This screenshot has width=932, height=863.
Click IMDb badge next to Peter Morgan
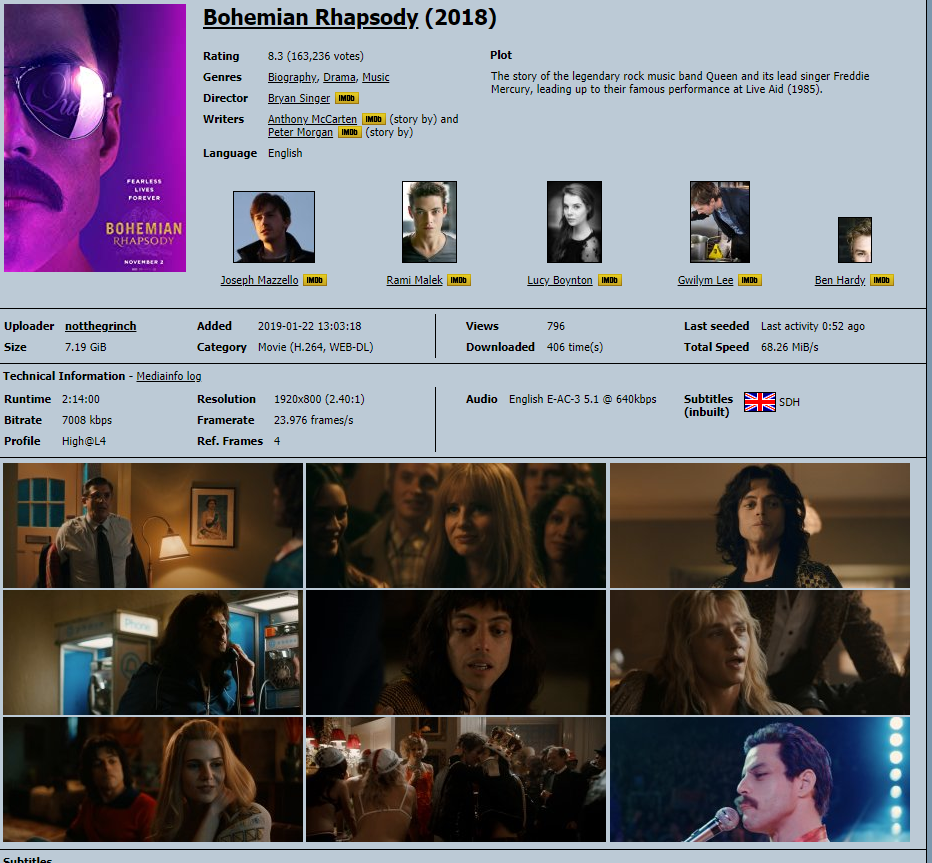coord(350,132)
